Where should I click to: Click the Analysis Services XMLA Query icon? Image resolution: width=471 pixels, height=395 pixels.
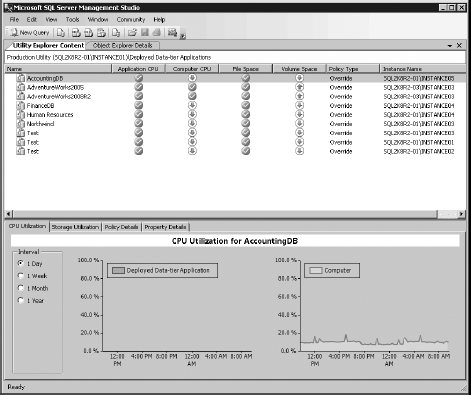coord(101,32)
